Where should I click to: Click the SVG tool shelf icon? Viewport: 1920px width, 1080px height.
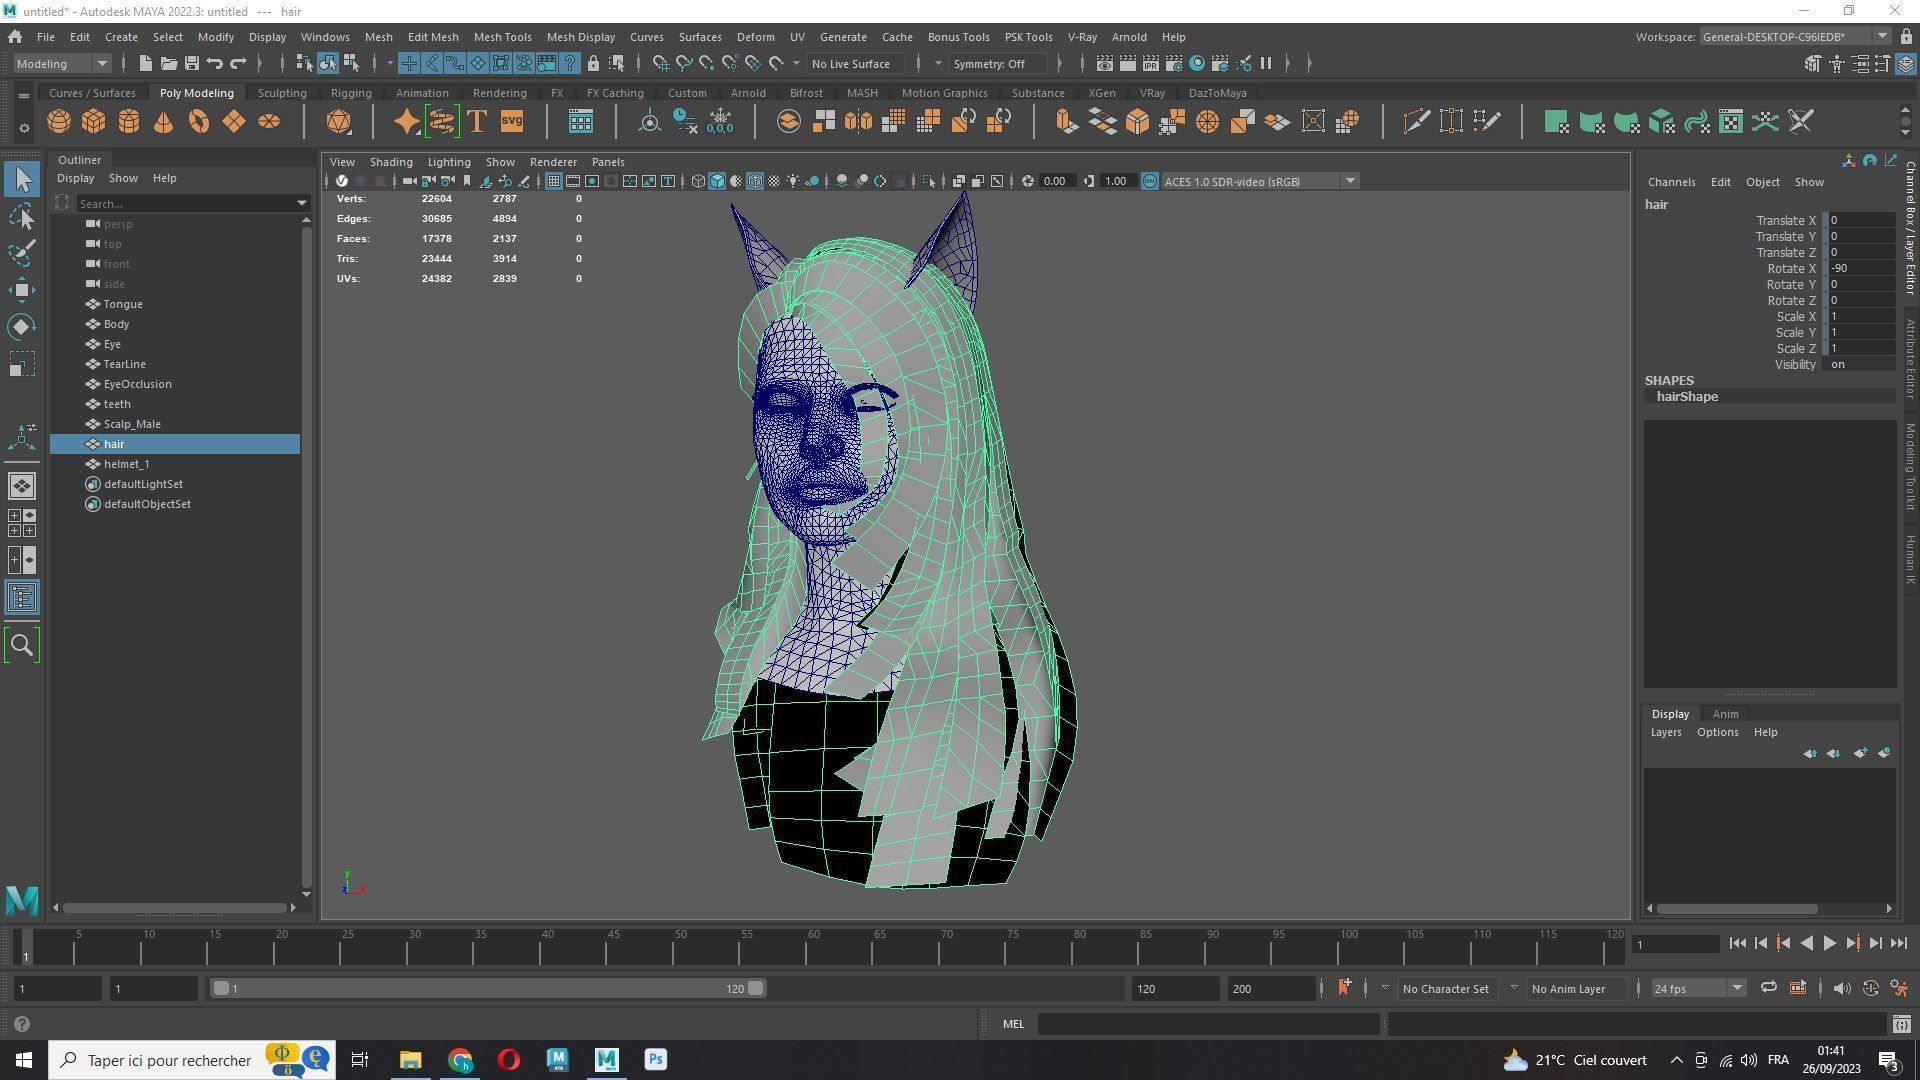tap(512, 122)
